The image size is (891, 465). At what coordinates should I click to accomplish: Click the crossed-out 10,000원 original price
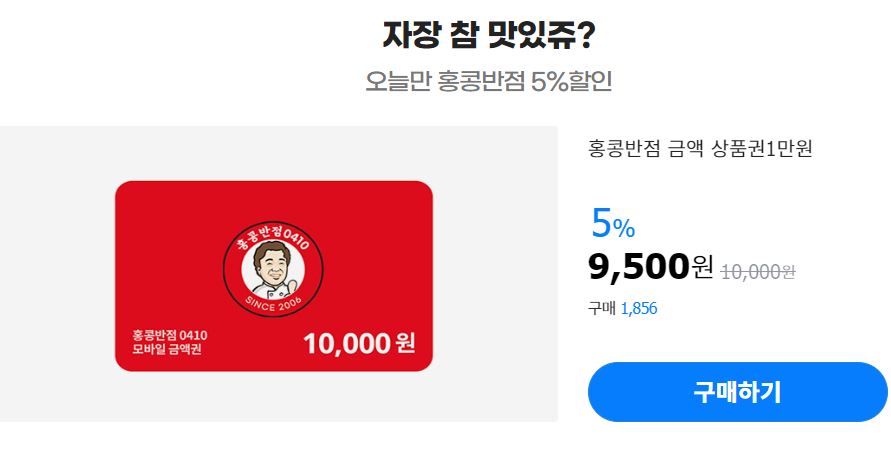[757, 272]
